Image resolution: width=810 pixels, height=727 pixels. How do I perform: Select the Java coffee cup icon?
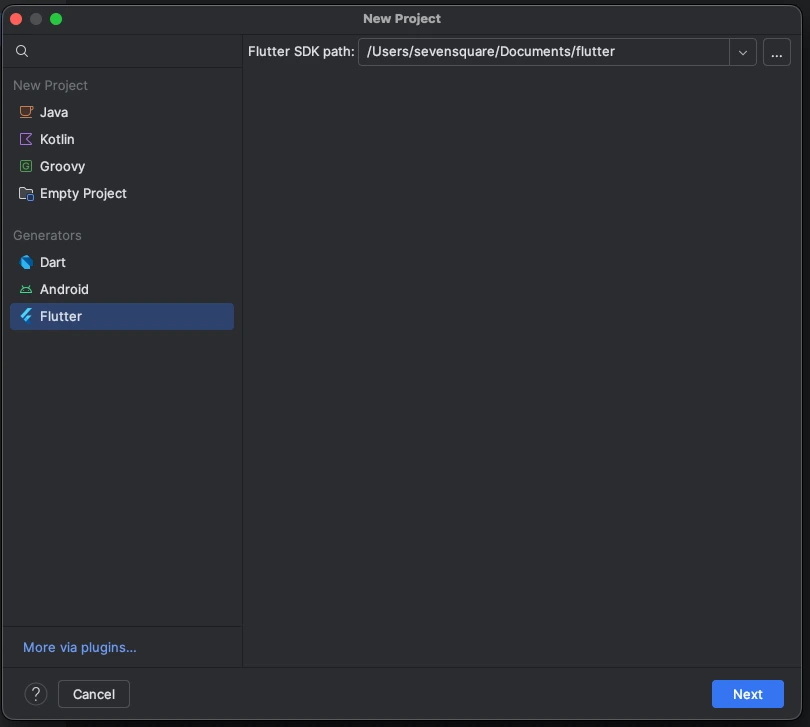(26, 113)
